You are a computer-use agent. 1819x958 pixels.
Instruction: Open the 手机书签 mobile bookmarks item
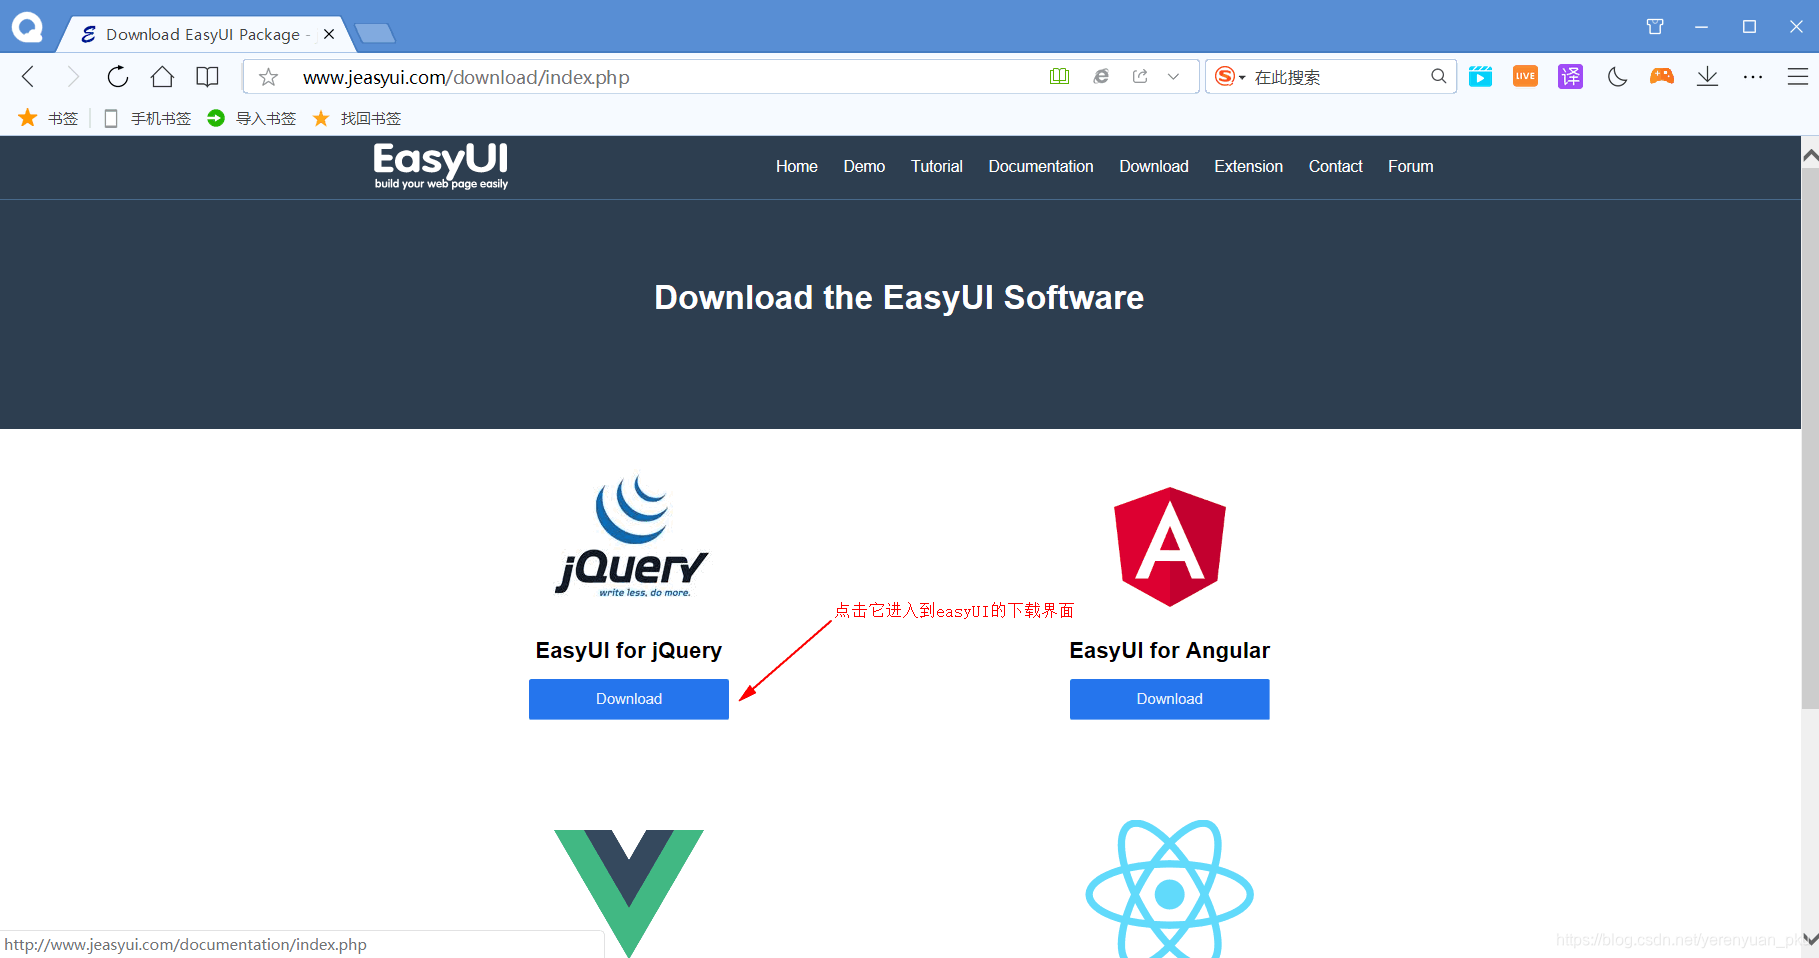[147, 118]
